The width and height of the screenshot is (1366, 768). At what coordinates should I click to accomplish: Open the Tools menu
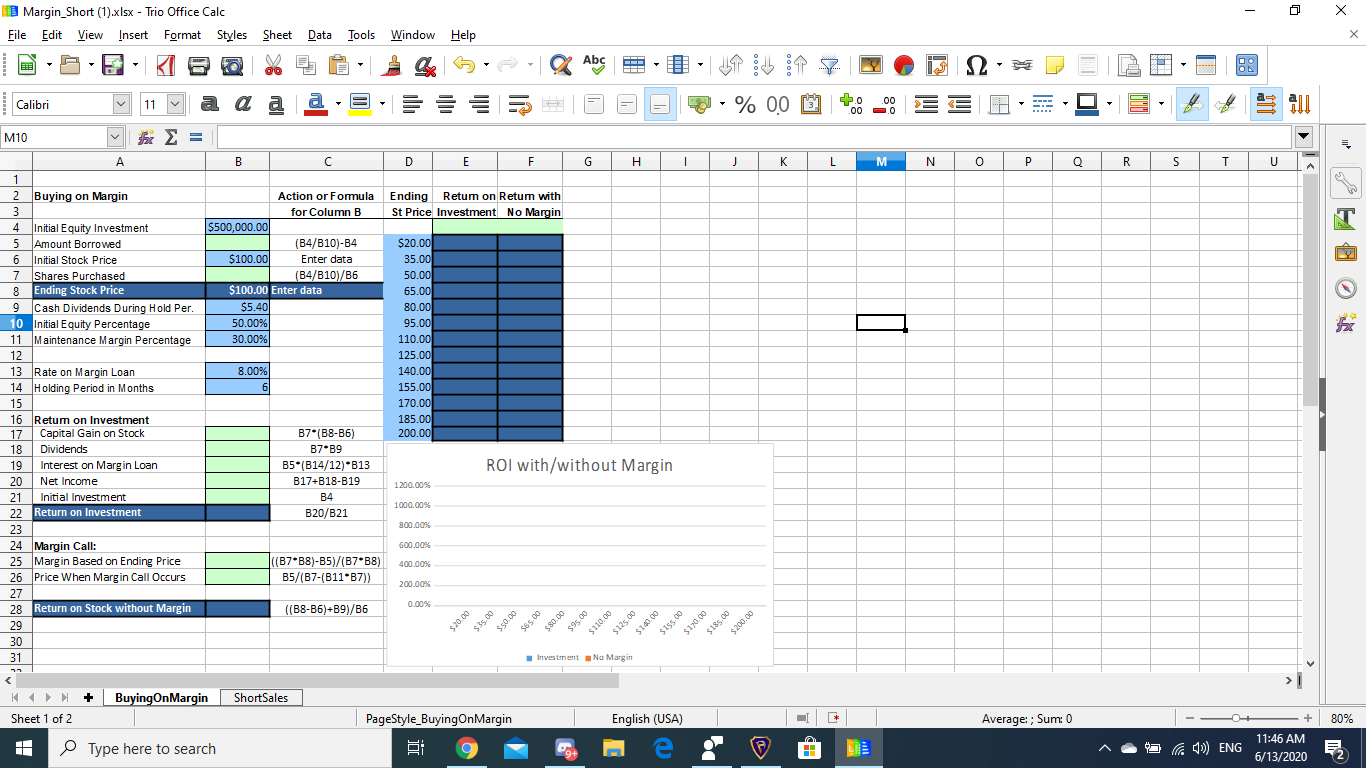361,35
